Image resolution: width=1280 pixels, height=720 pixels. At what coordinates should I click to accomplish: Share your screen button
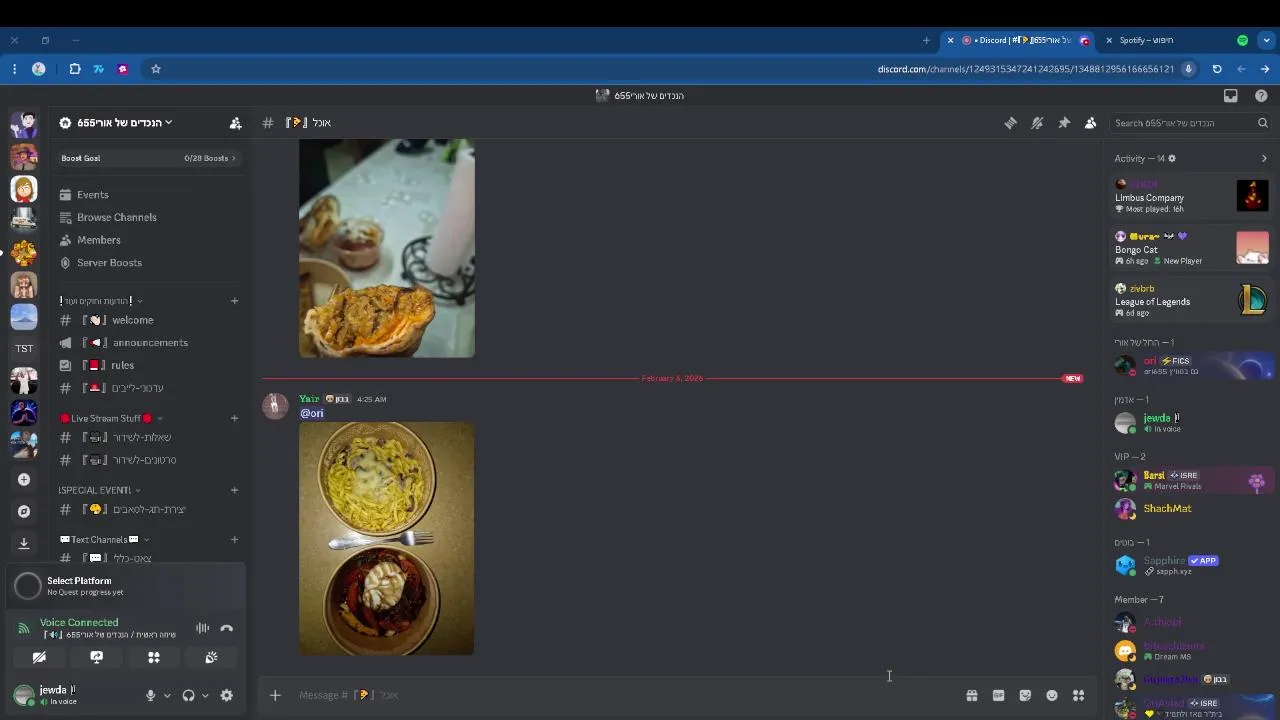tap(96, 657)
